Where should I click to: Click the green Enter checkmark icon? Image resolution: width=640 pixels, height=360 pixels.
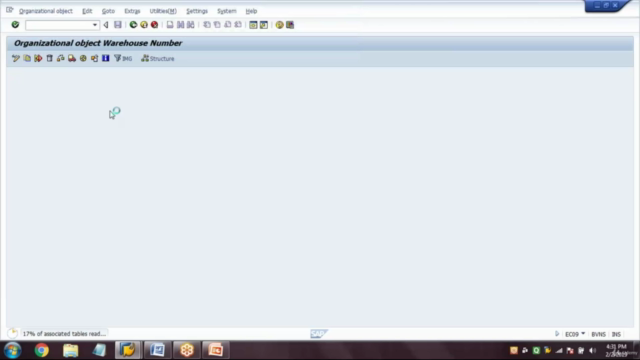(15, 25)
